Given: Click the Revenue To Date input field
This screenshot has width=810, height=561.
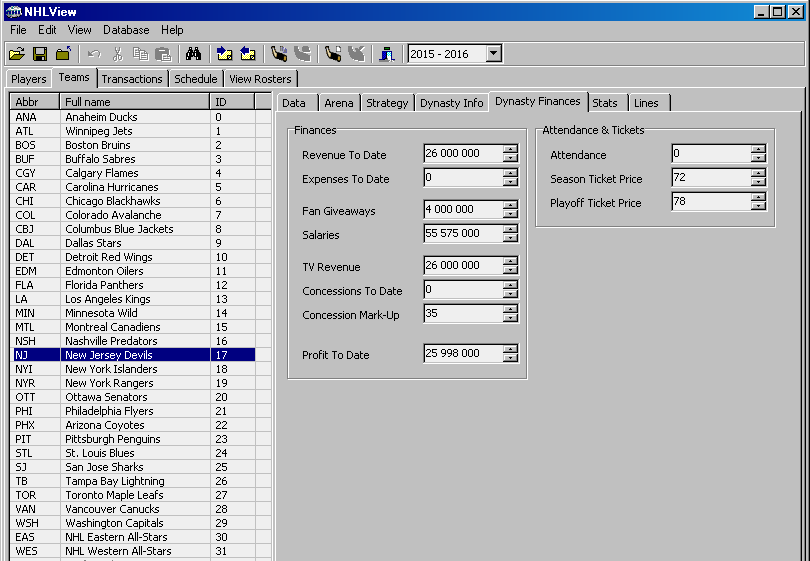Looking at the screenshot, I should coord(463,153).
